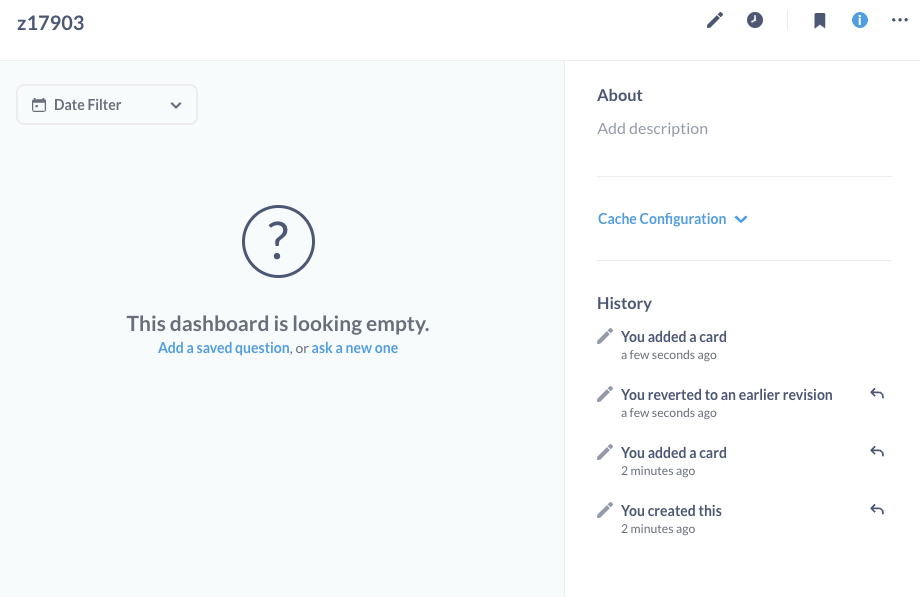Click the blue info icon in toolbar

pos(859,20)
